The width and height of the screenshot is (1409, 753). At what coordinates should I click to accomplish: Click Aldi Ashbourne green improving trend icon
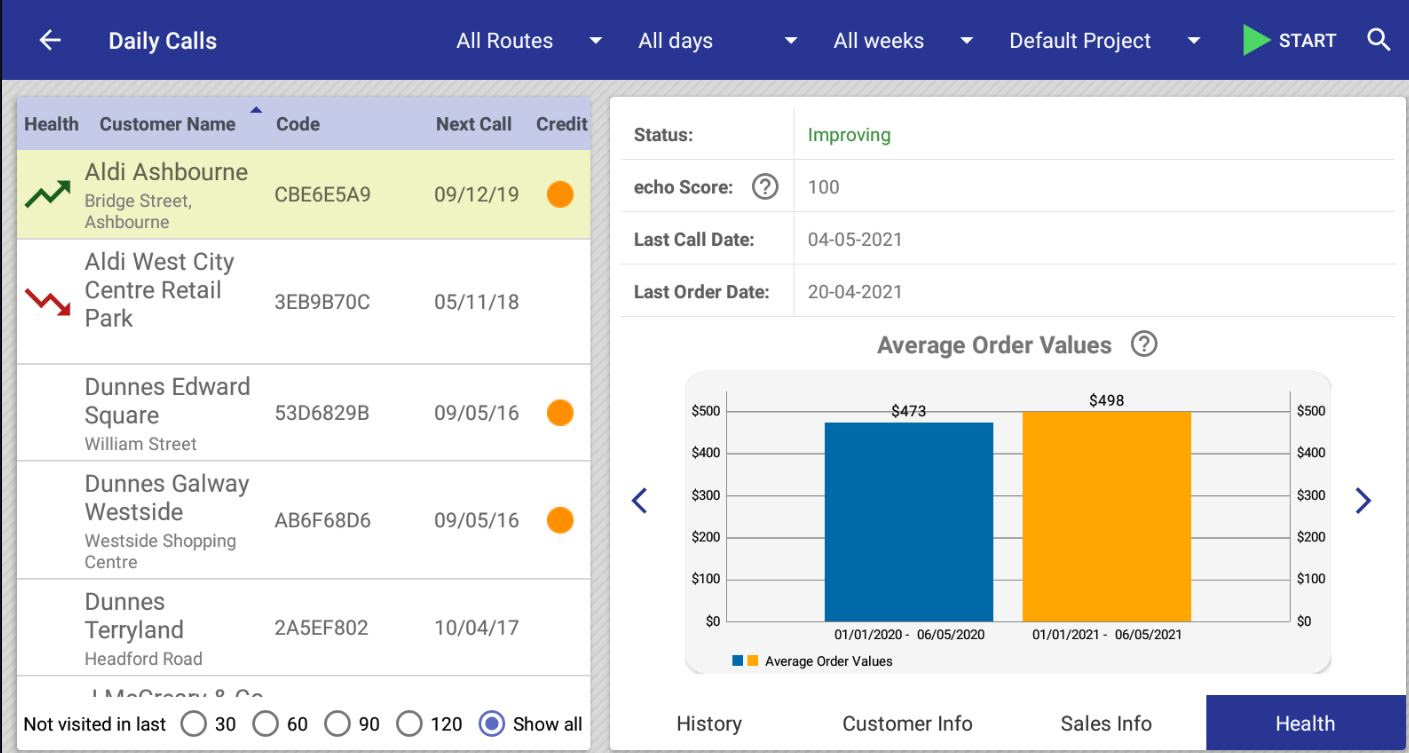tap(47, 194)
